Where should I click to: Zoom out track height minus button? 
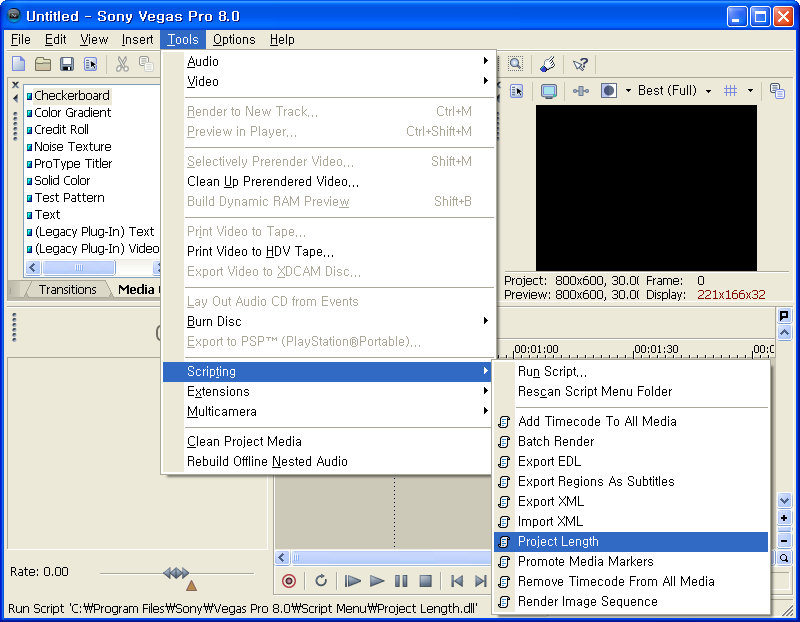tap(784, 539)
